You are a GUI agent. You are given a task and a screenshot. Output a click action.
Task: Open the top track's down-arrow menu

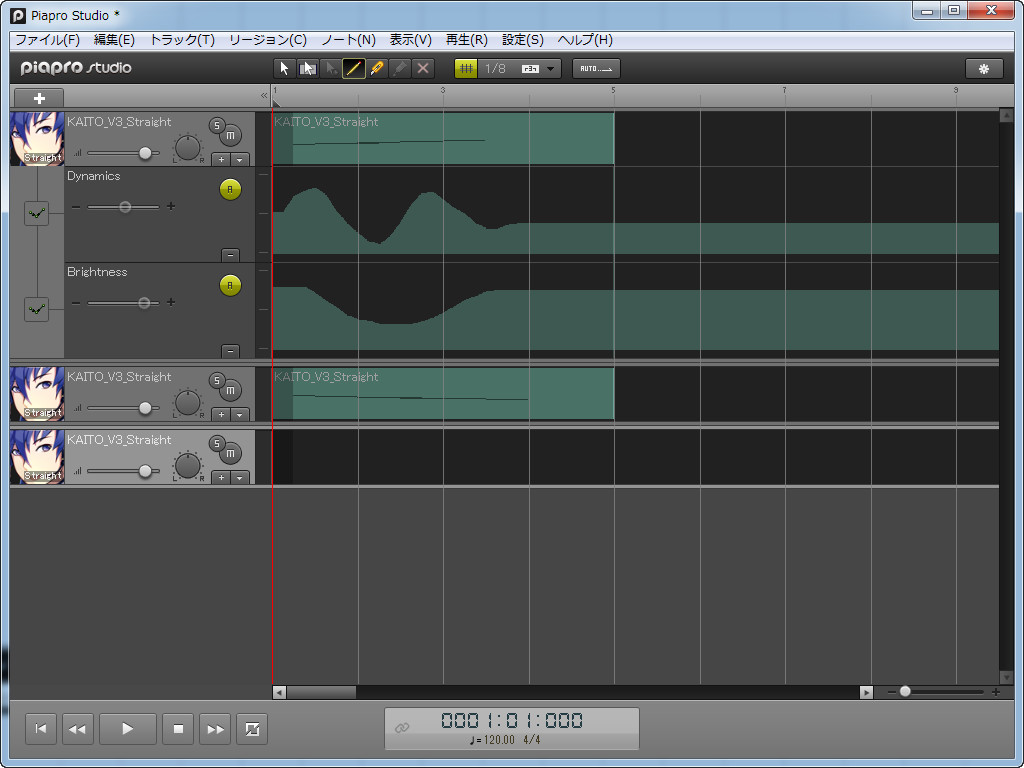240,159
